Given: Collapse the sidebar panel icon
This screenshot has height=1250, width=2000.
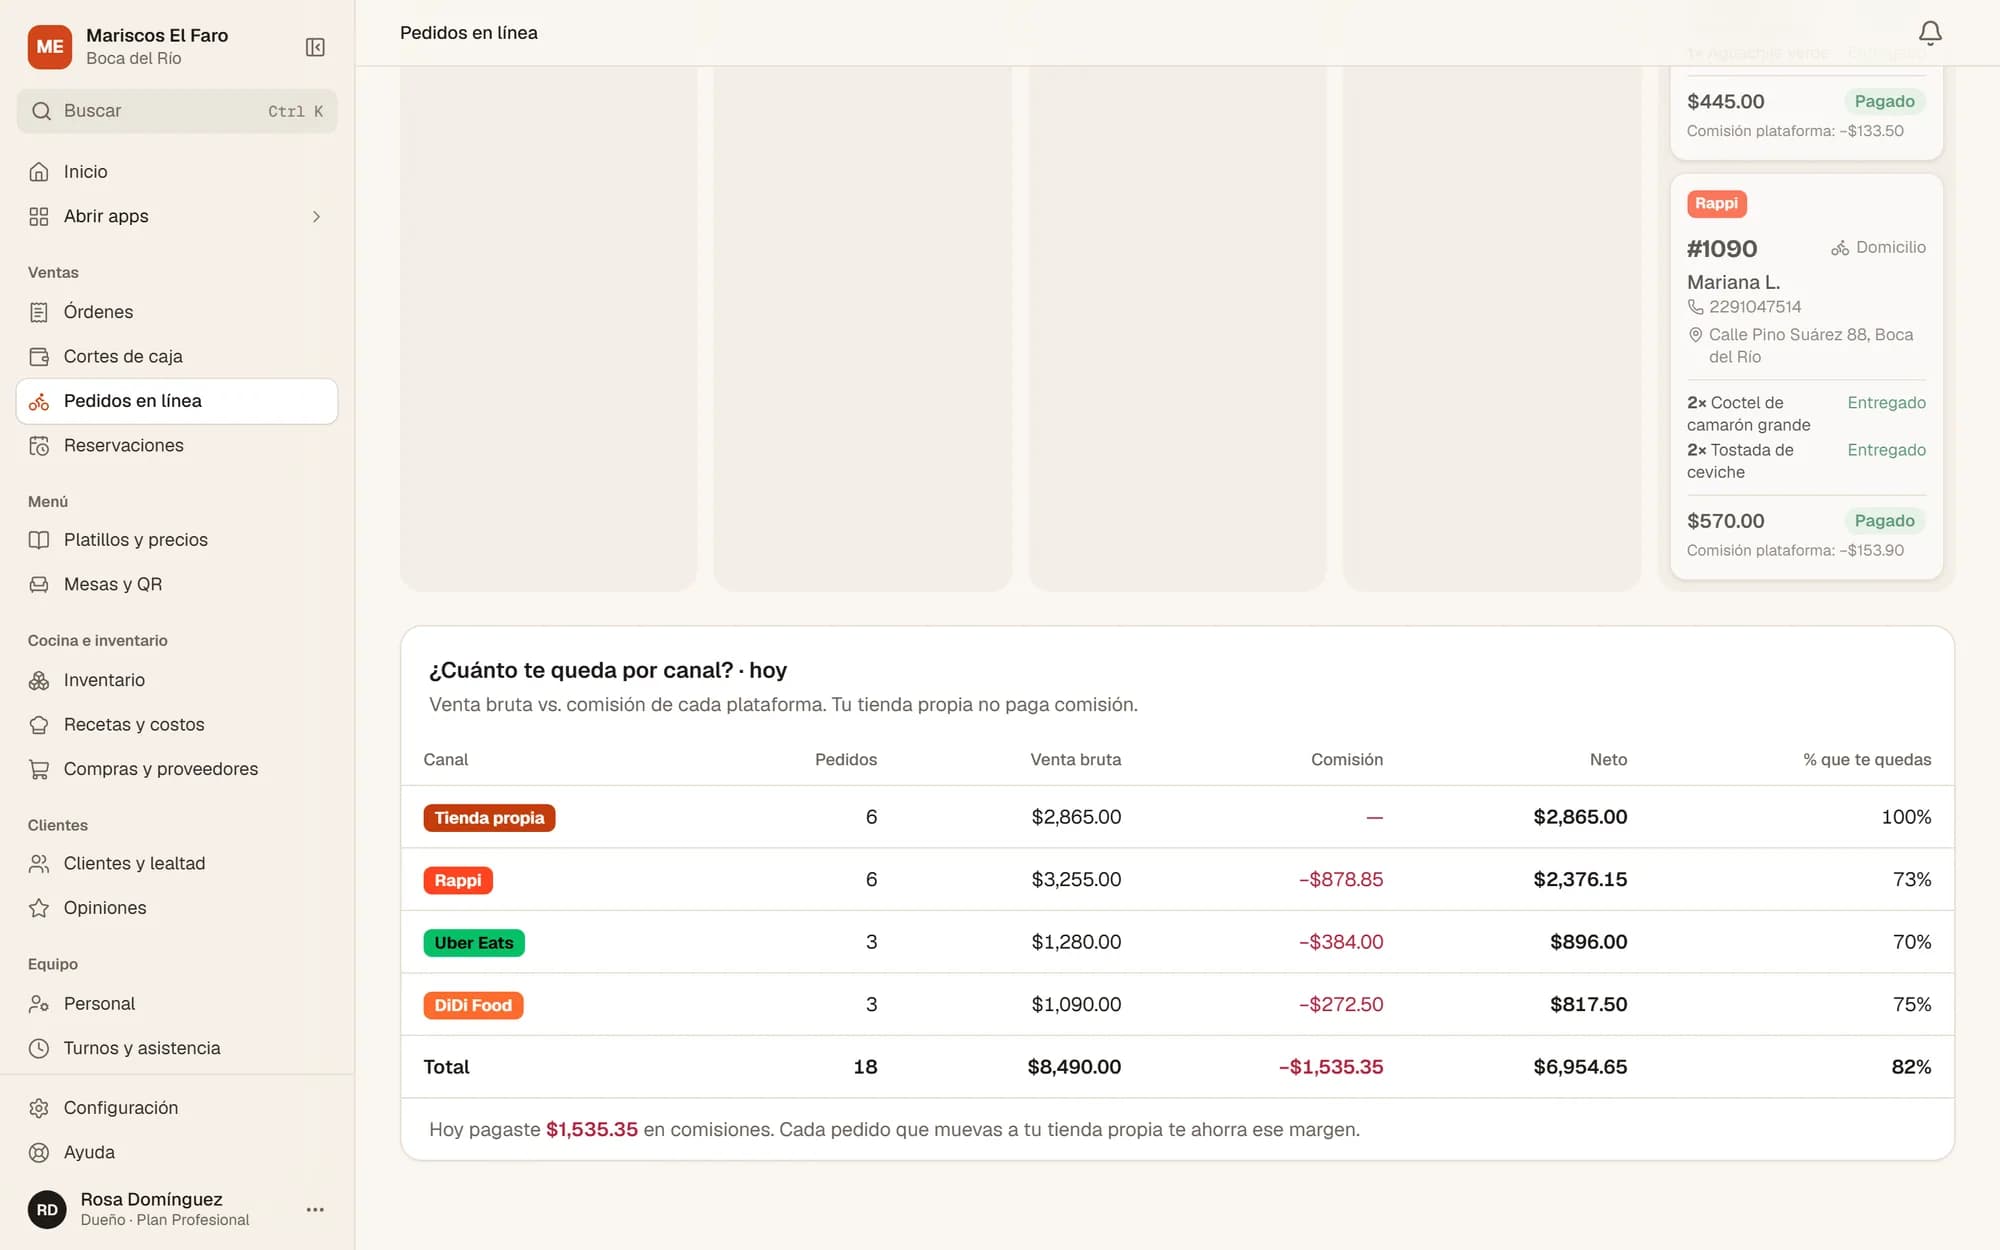Looking at the screenshot, I should point(315,47).
